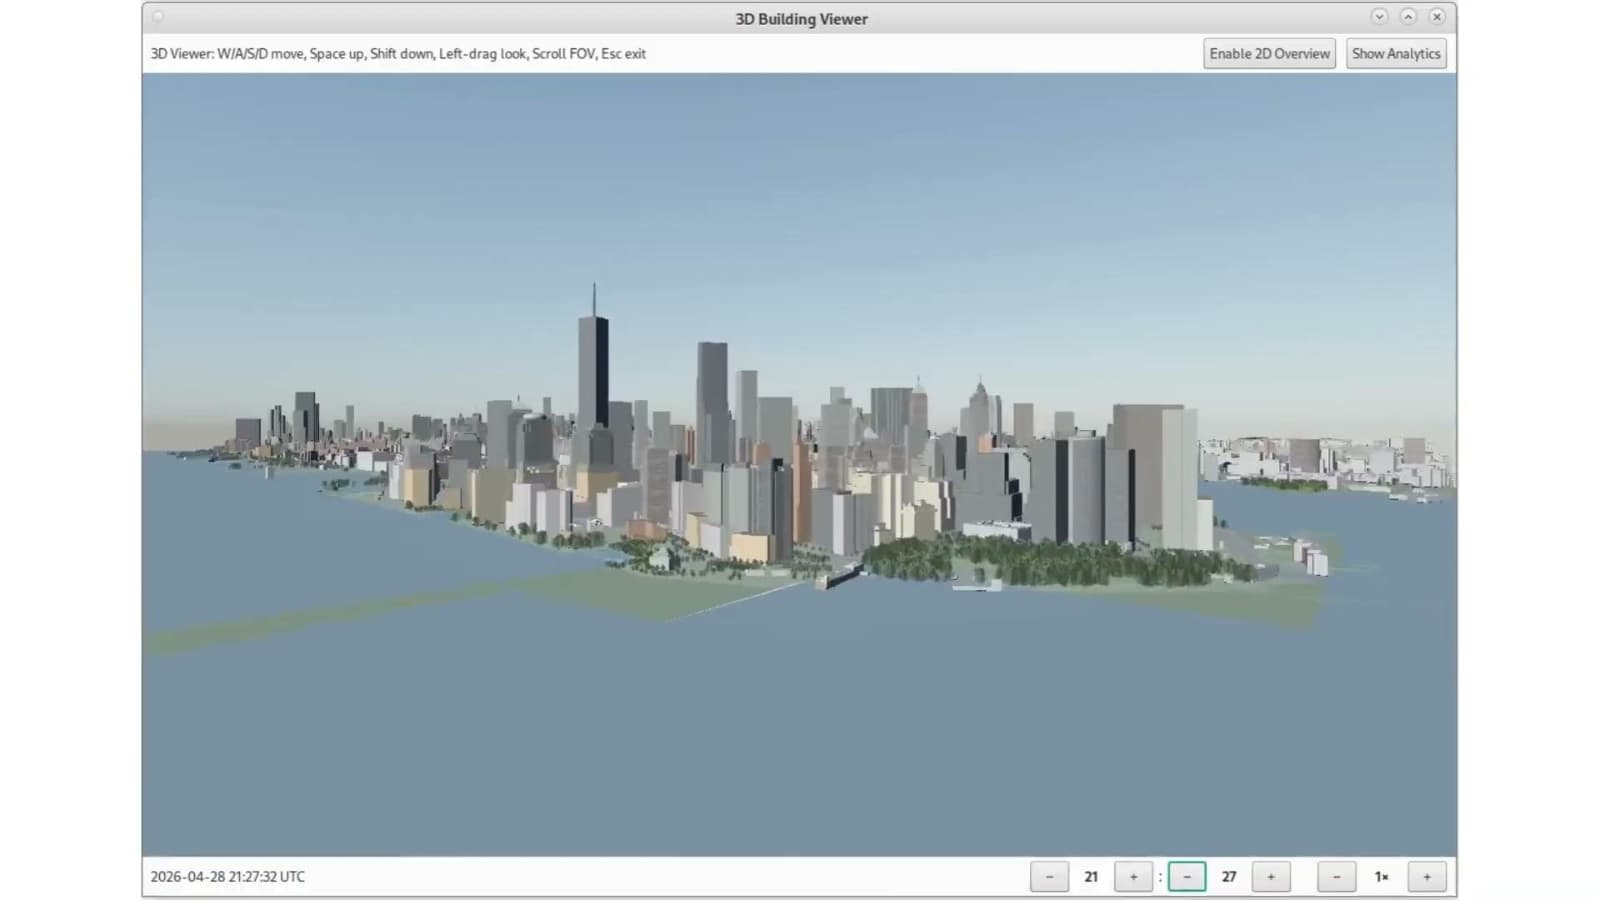Decrease the minute value of 27
Viewport: 1600px width, 900px height.
[1187, 877]
